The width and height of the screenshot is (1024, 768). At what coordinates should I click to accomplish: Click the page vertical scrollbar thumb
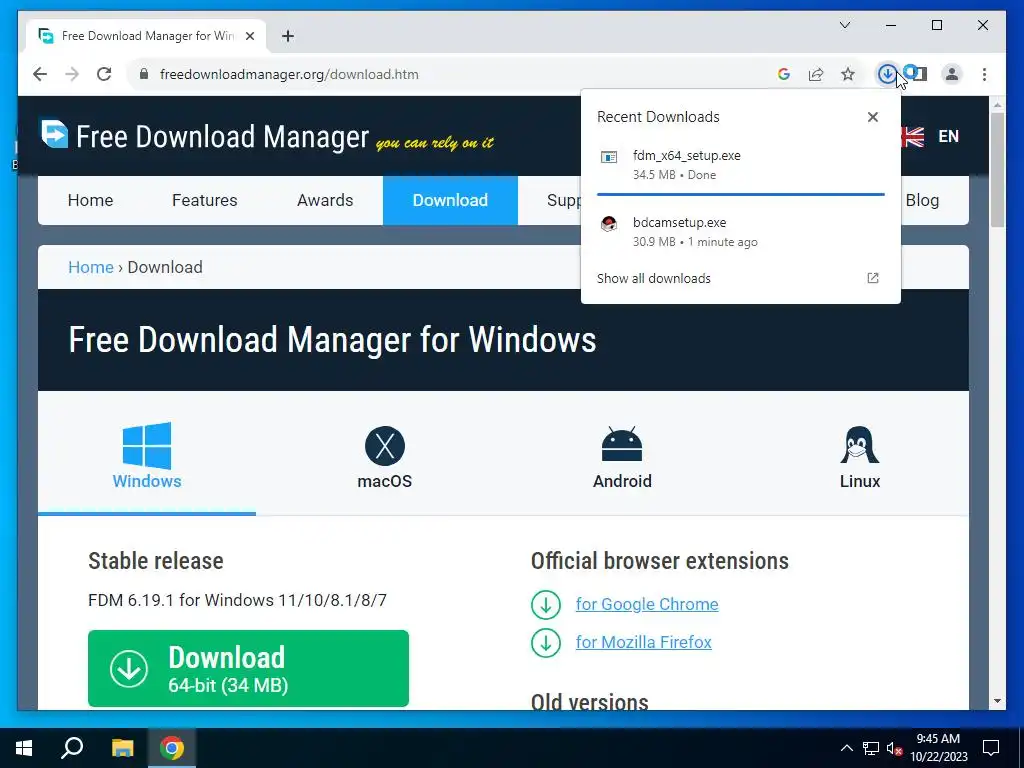(x=997, y=170)
